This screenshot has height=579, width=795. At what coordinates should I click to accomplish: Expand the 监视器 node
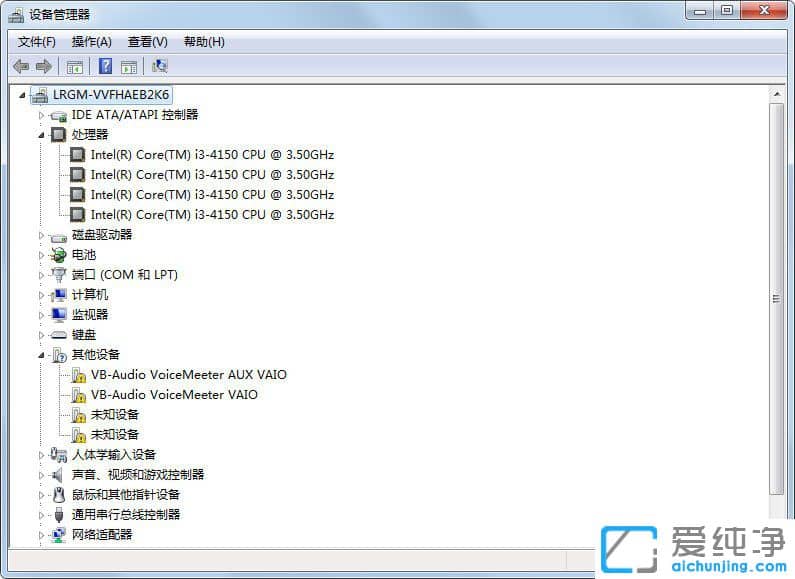click(42, 315)
